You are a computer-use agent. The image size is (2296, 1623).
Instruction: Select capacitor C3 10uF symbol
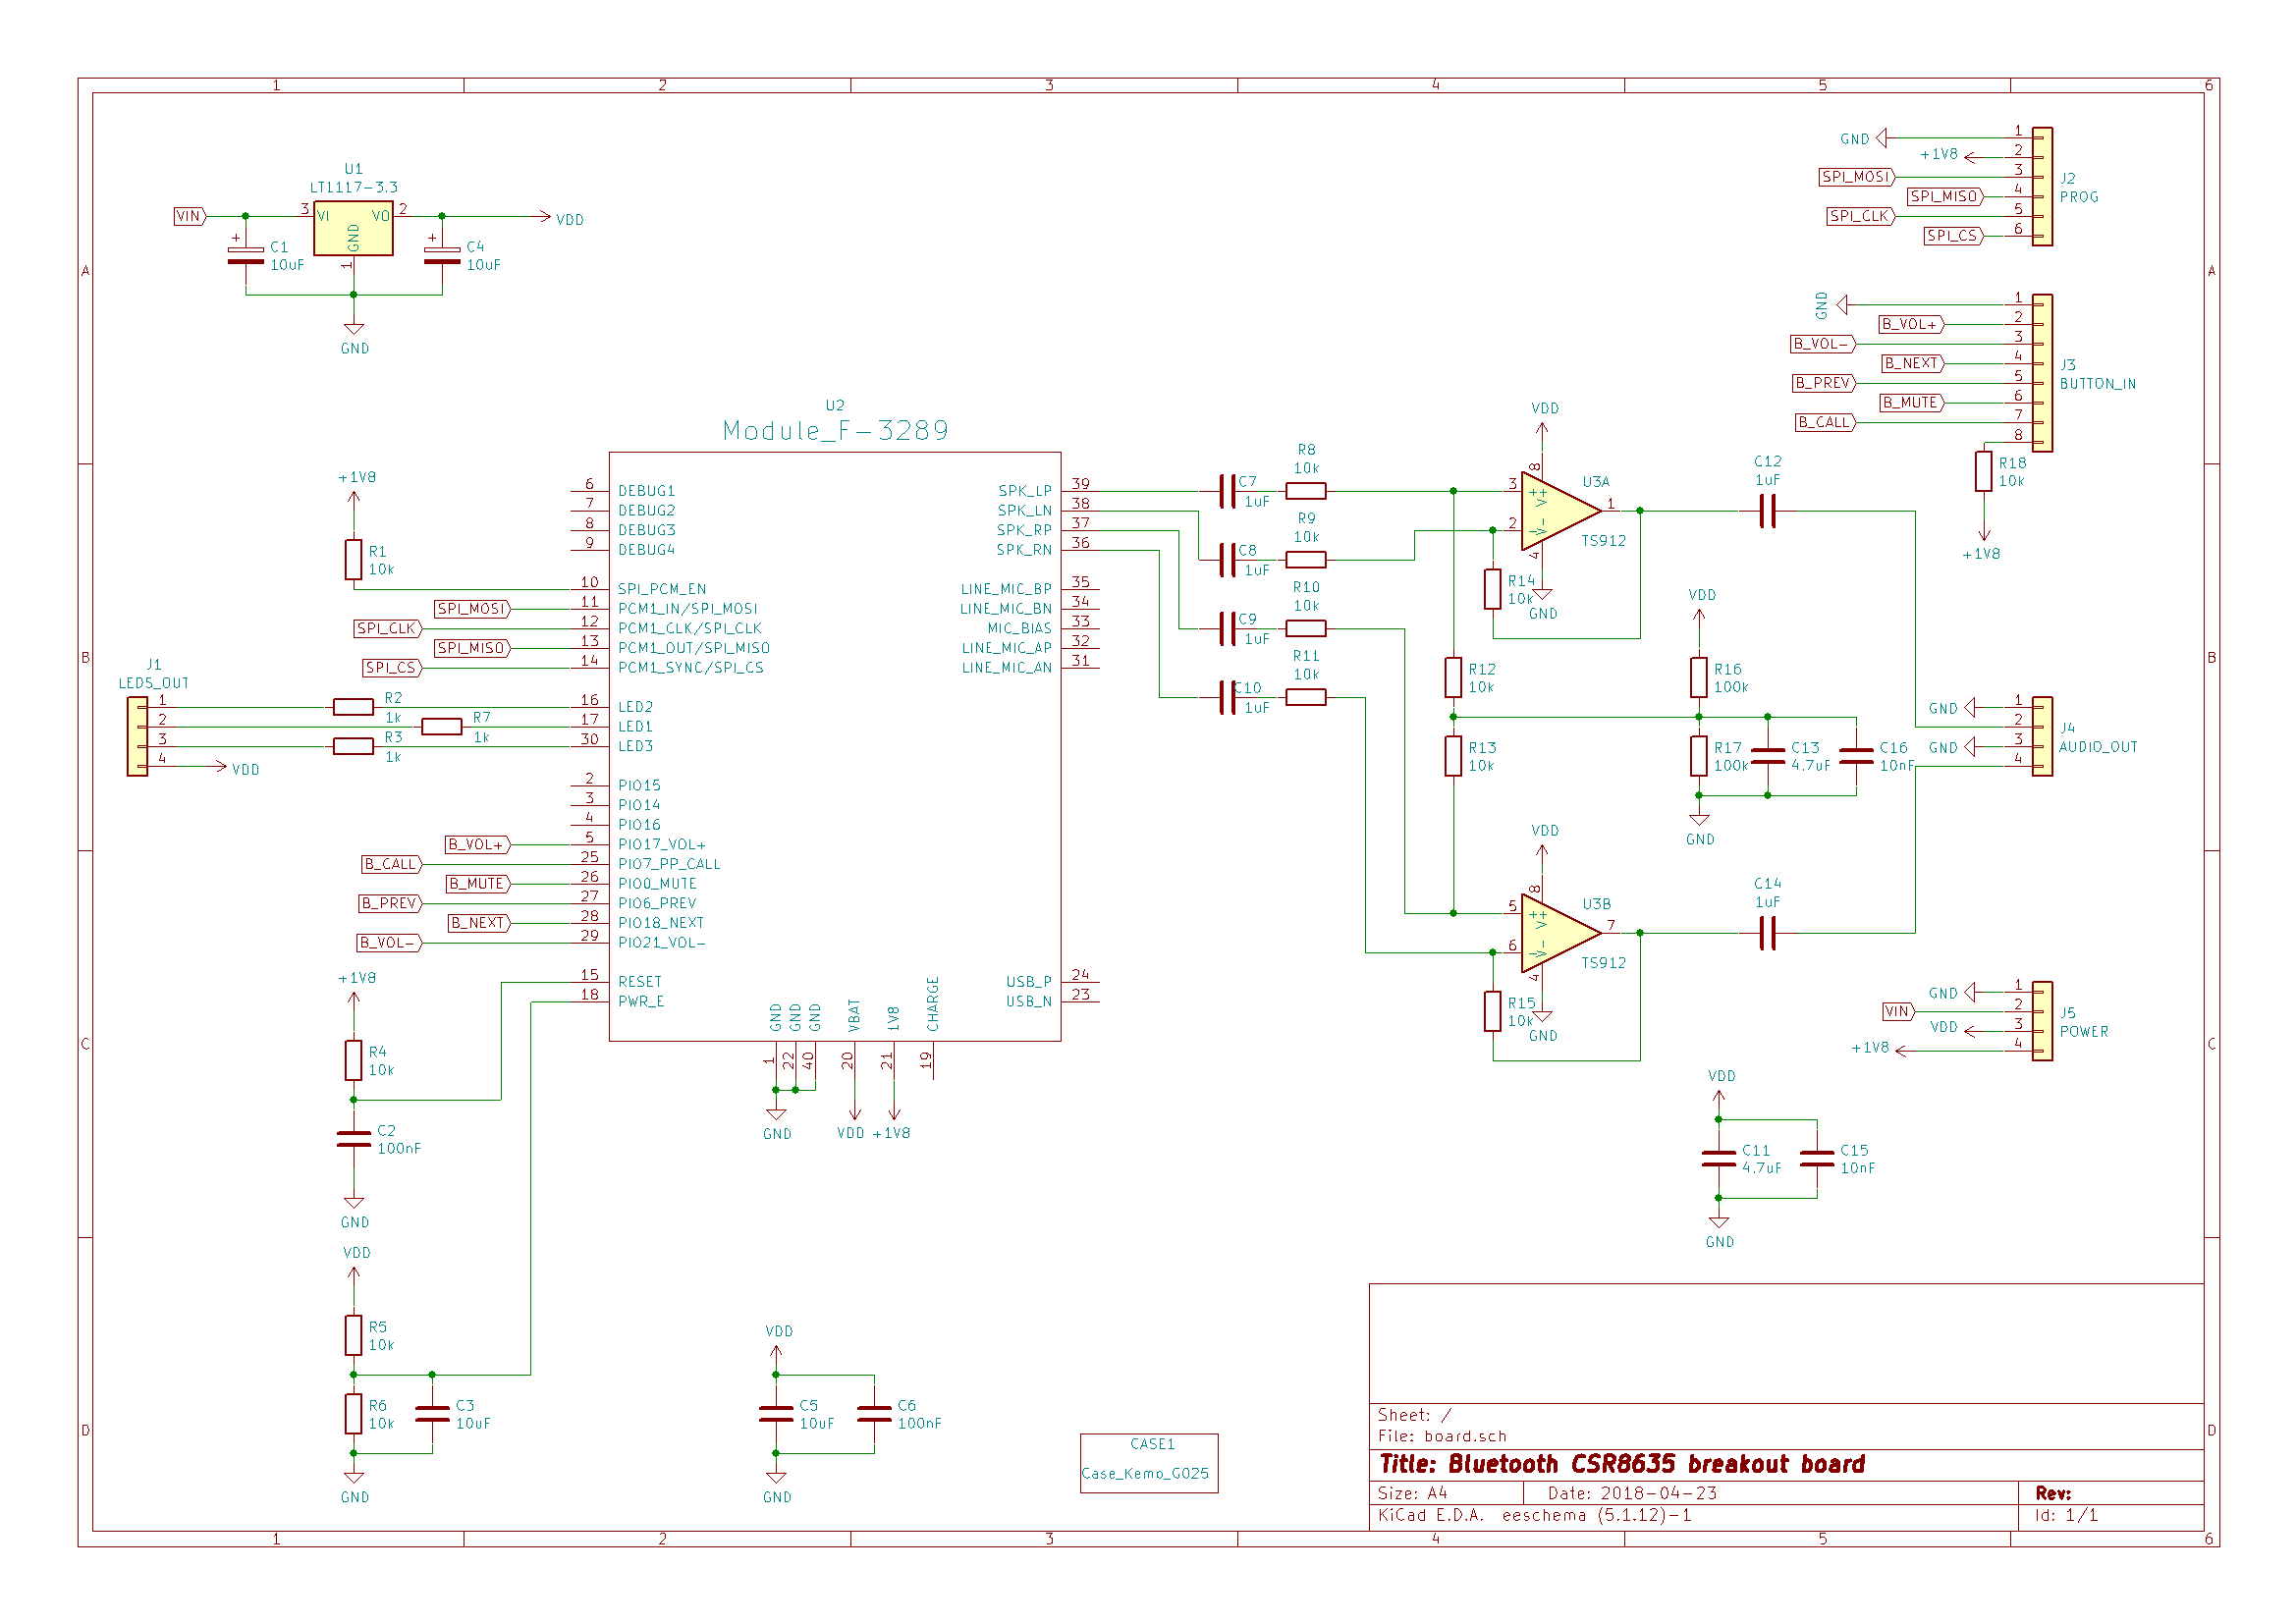click(x=432, y=1414)
